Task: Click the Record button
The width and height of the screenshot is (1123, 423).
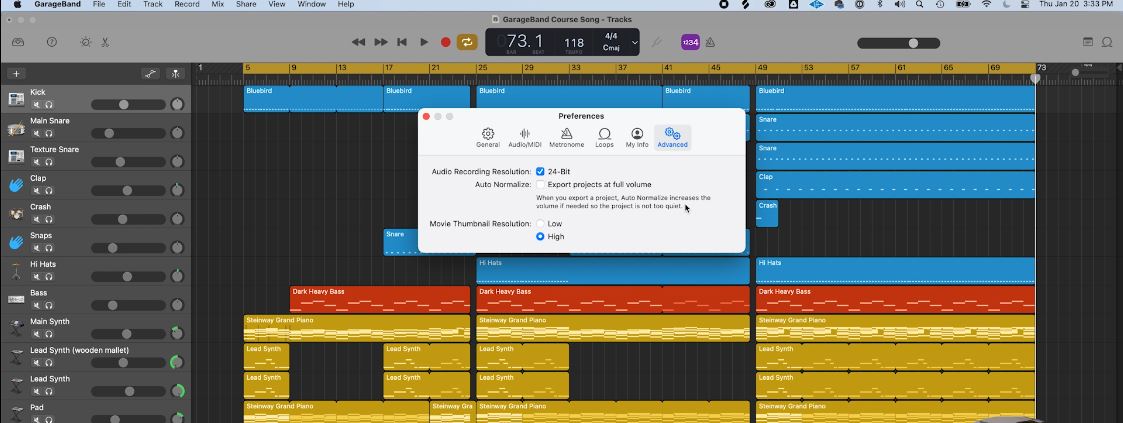Action: pyautogui.click(x=445, y=42)
